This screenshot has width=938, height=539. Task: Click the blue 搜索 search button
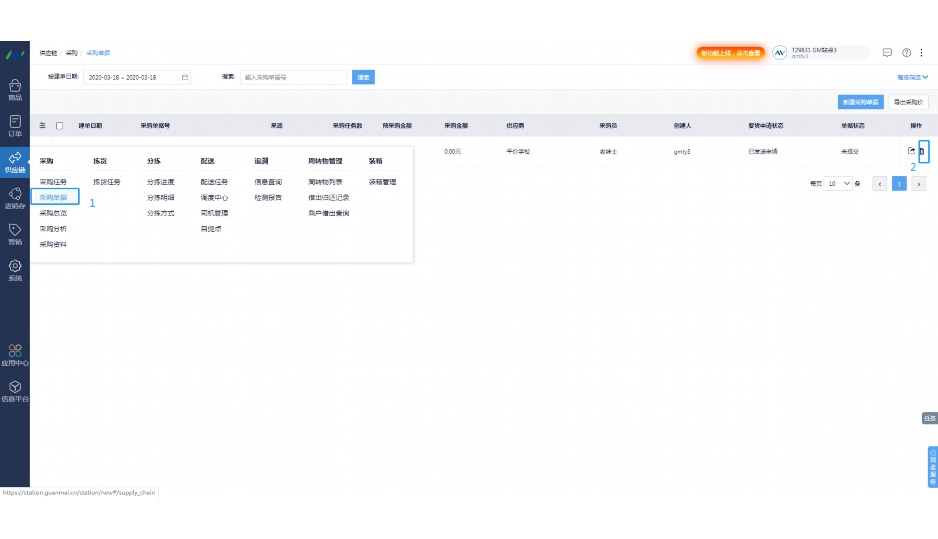pyautogui.click(x=364, y=77)
